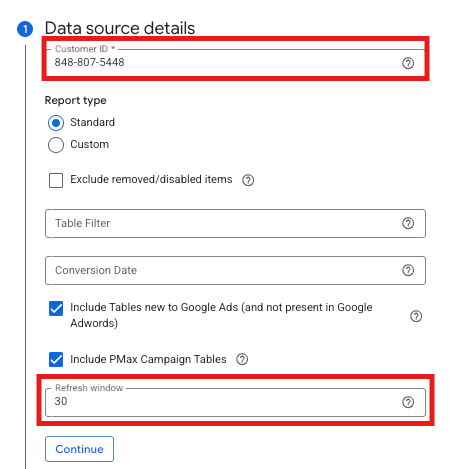Click the Conversion Date help icon

pyautogui.click(x=408, y=270)
